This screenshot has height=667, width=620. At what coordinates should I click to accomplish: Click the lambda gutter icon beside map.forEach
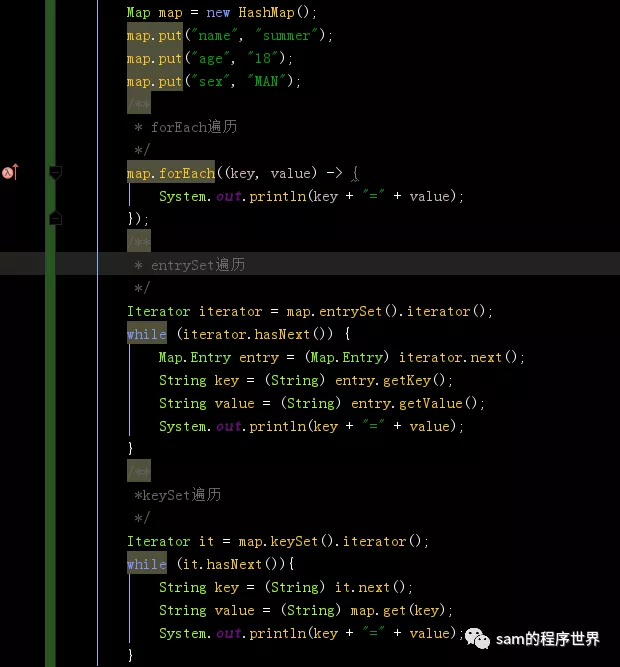pyautogui.click(x=10, y=172)
